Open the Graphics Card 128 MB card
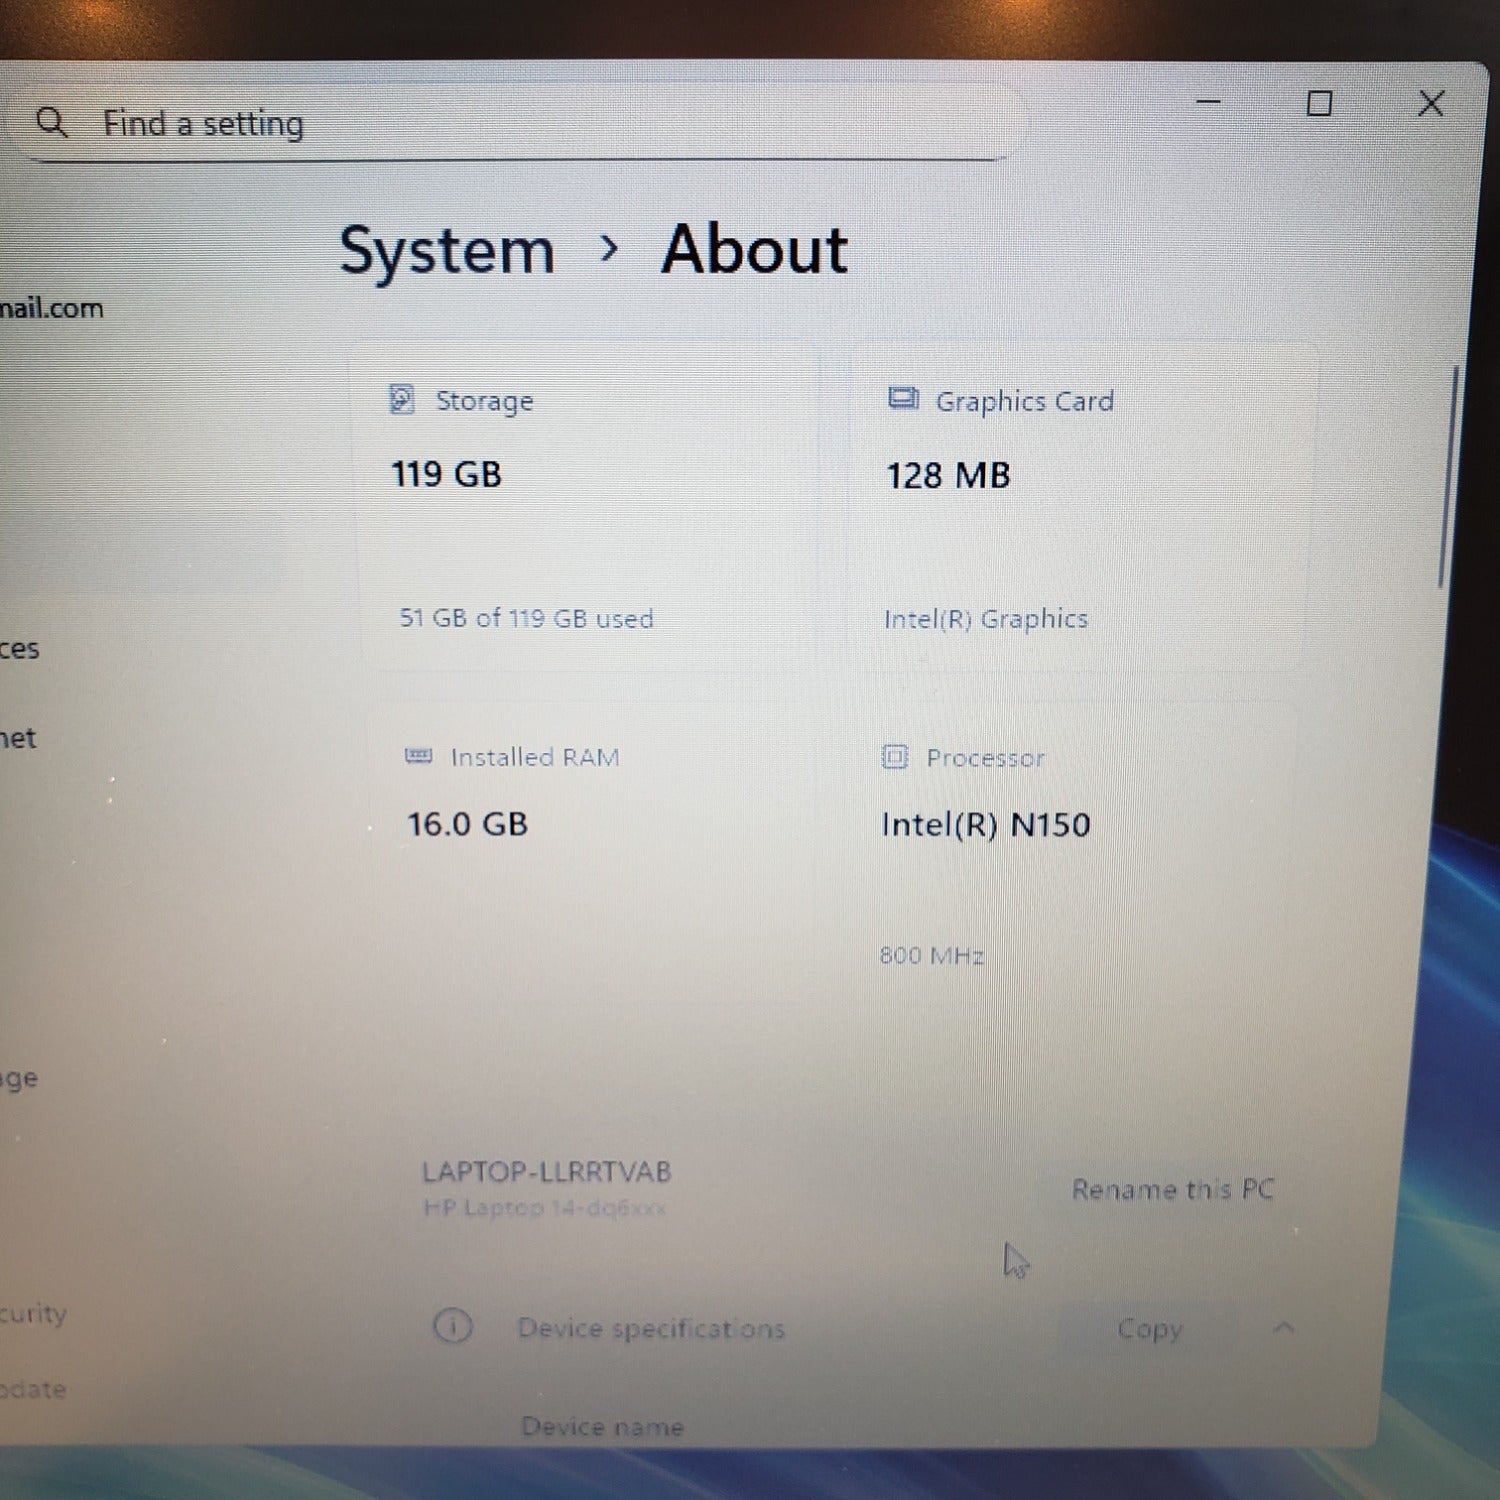The width and height of the screenshot is (1500, 1500). (1082, 512)
